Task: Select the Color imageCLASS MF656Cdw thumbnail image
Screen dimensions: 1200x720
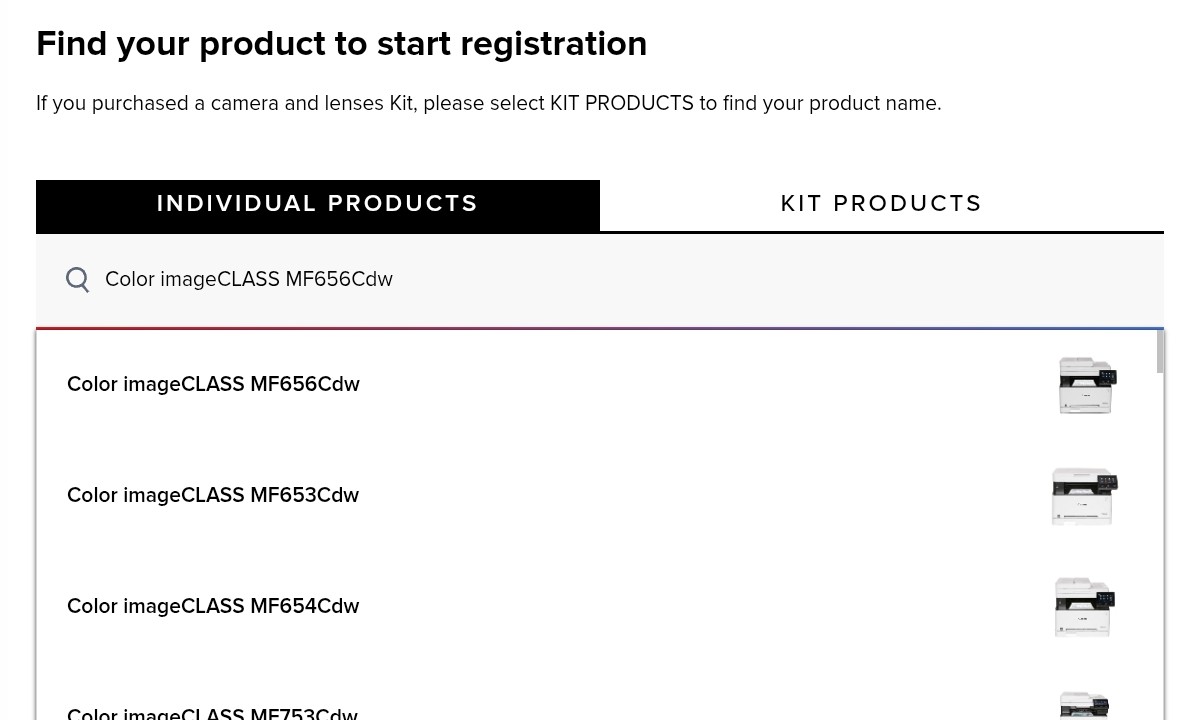Action: coord(1086,385)
